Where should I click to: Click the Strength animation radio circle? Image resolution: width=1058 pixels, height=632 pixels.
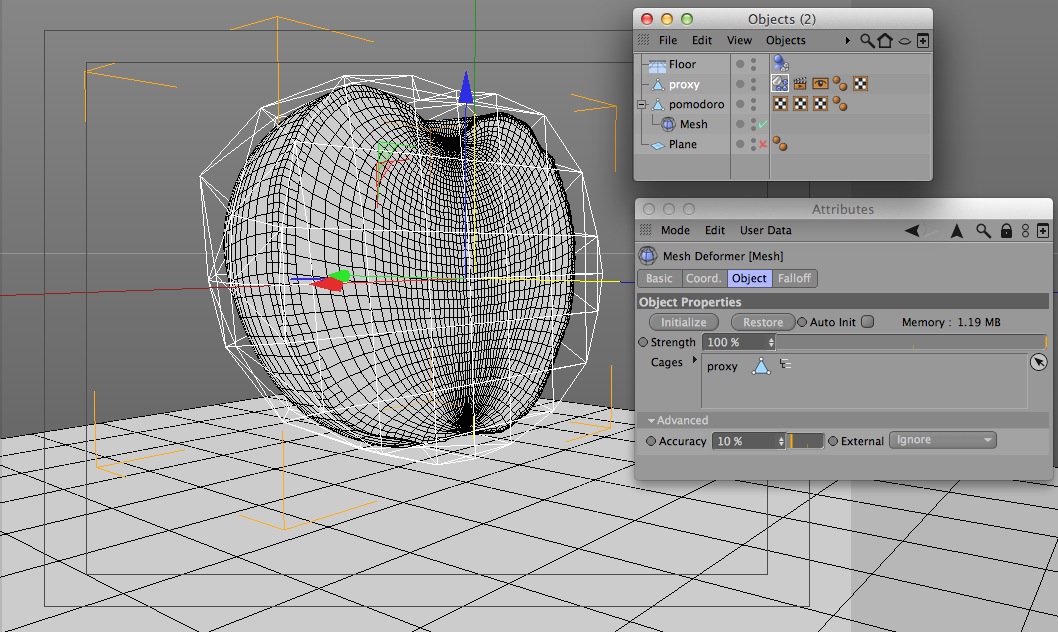[643, 342]
